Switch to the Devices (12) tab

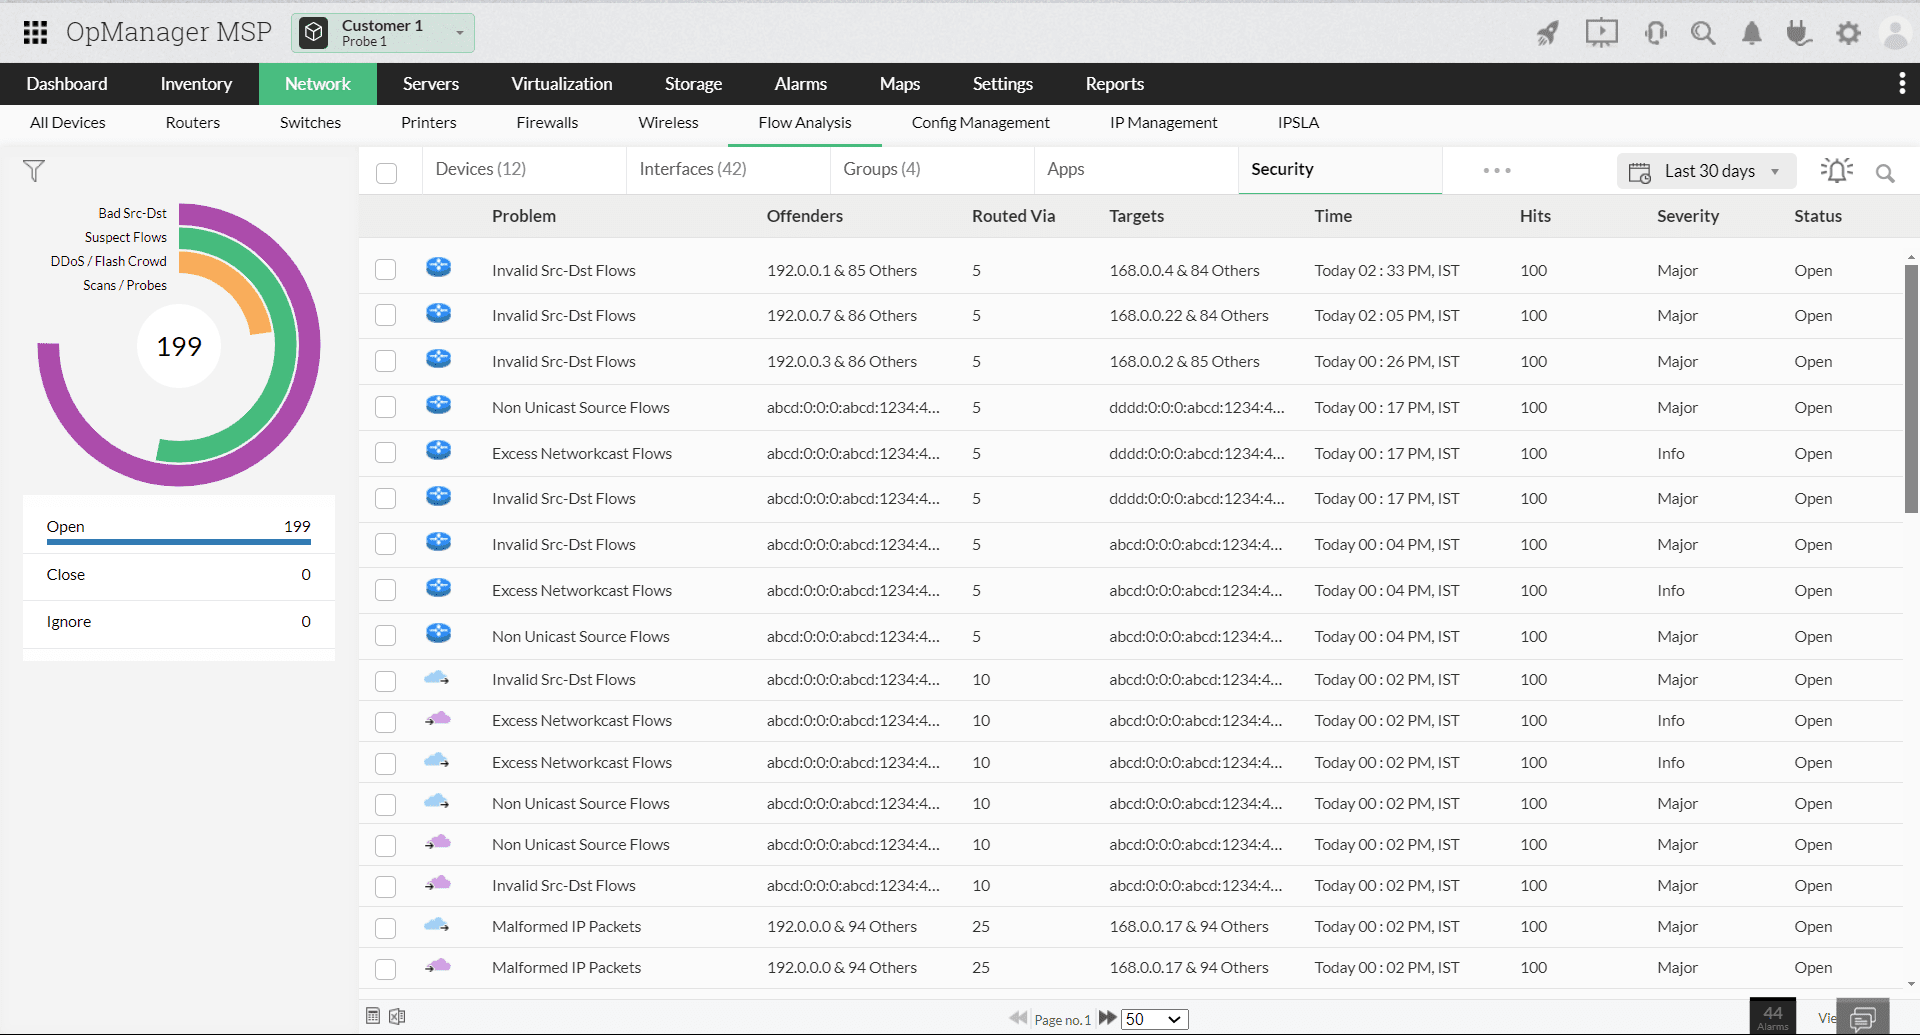pos(481,169)
